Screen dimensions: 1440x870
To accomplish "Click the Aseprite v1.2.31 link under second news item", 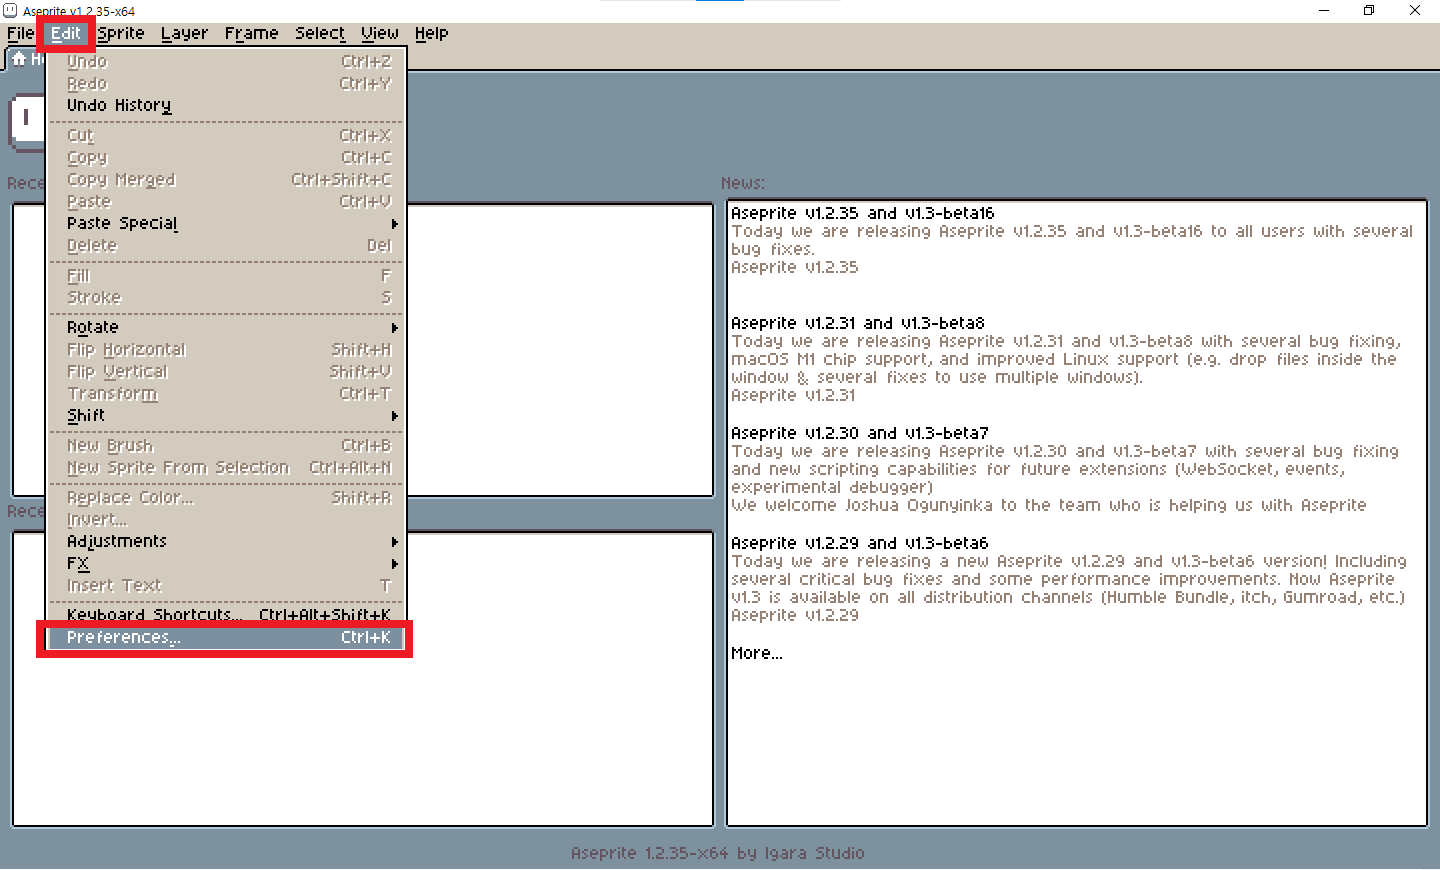I will (794, 395).
